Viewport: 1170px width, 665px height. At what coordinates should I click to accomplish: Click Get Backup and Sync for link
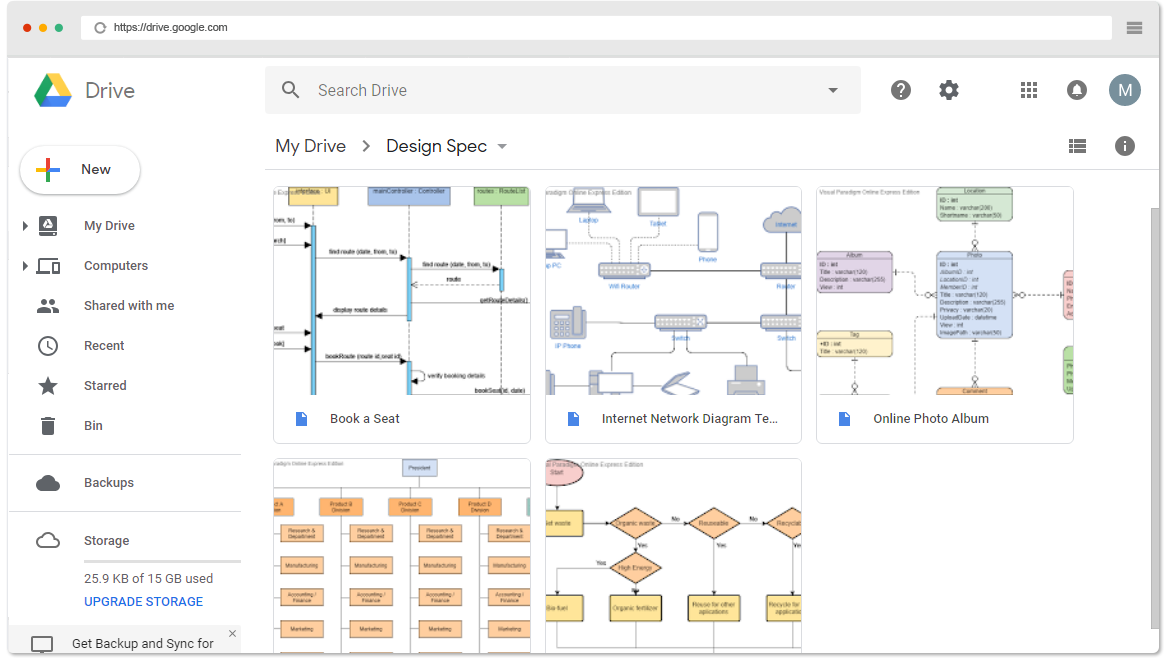(x=143, y=643)
